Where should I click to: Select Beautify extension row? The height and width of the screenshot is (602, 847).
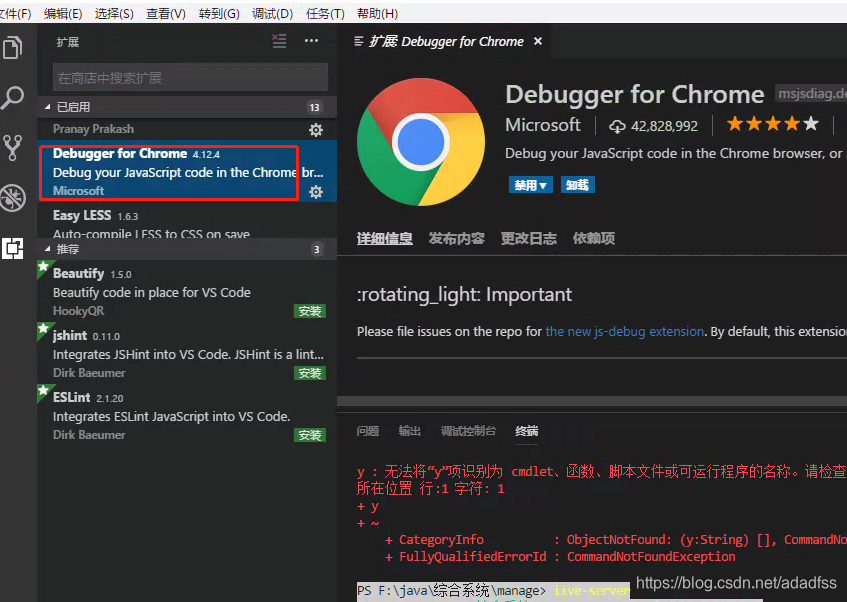click(187, 292)
